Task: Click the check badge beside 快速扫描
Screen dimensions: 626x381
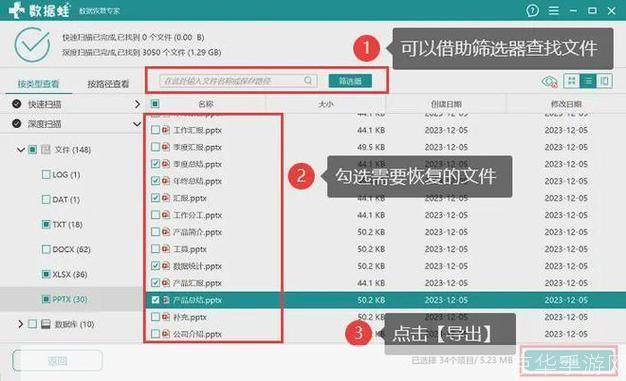Action: coord(16,104)
